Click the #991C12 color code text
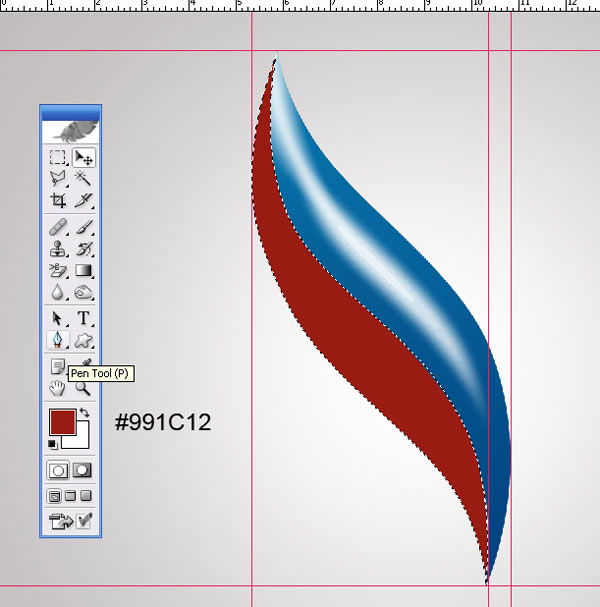The width and height of the screenshot is (600, 607). tap(163, 422)
